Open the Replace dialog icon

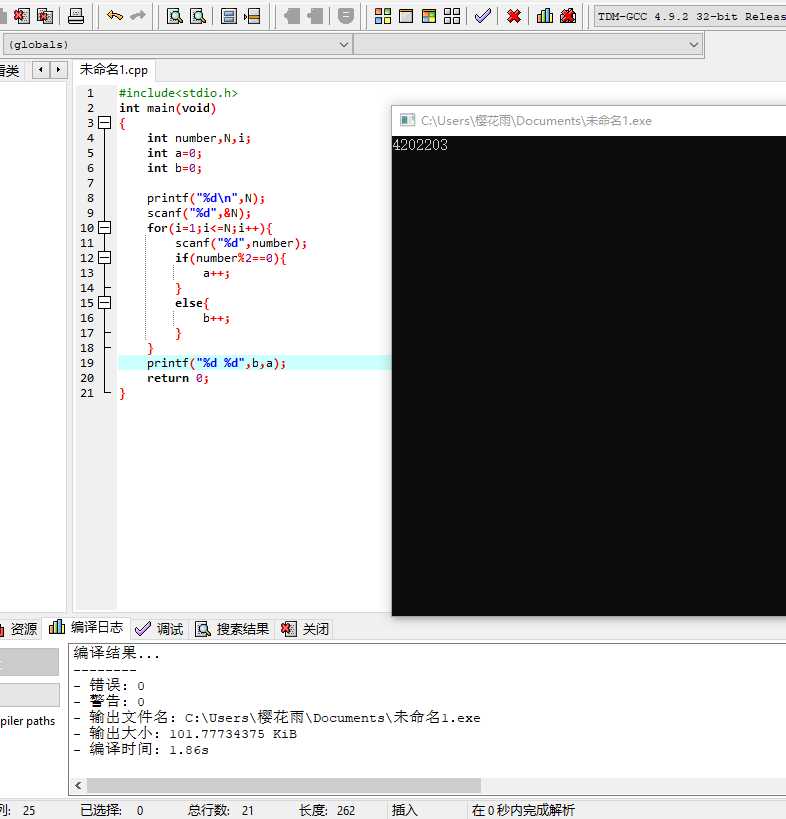click(x=198, y=16)
